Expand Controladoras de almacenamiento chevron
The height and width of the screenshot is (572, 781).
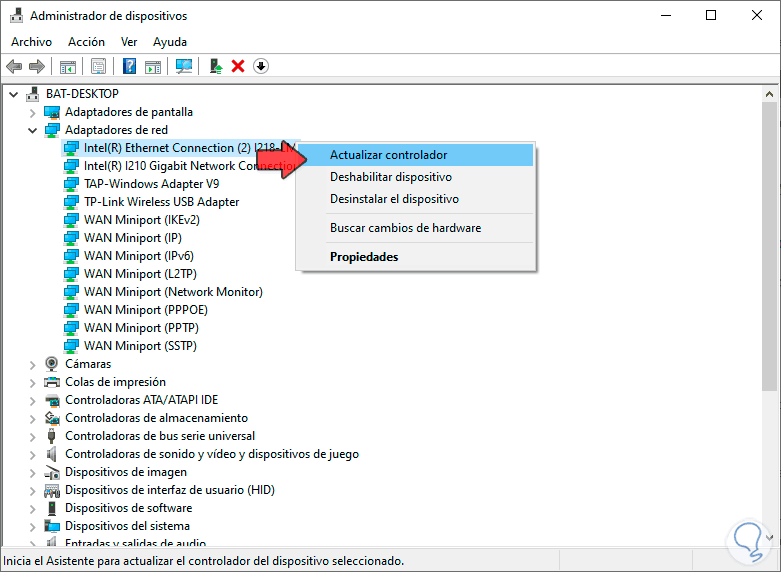33,419
